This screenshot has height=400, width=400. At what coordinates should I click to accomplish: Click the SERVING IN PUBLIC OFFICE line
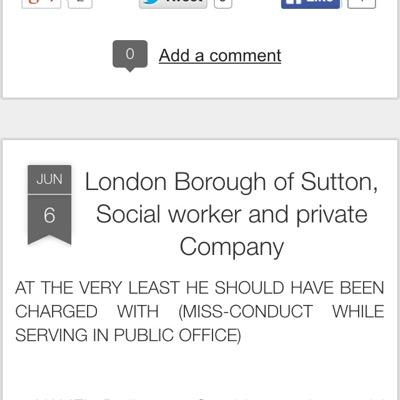[x=128, y=335]
